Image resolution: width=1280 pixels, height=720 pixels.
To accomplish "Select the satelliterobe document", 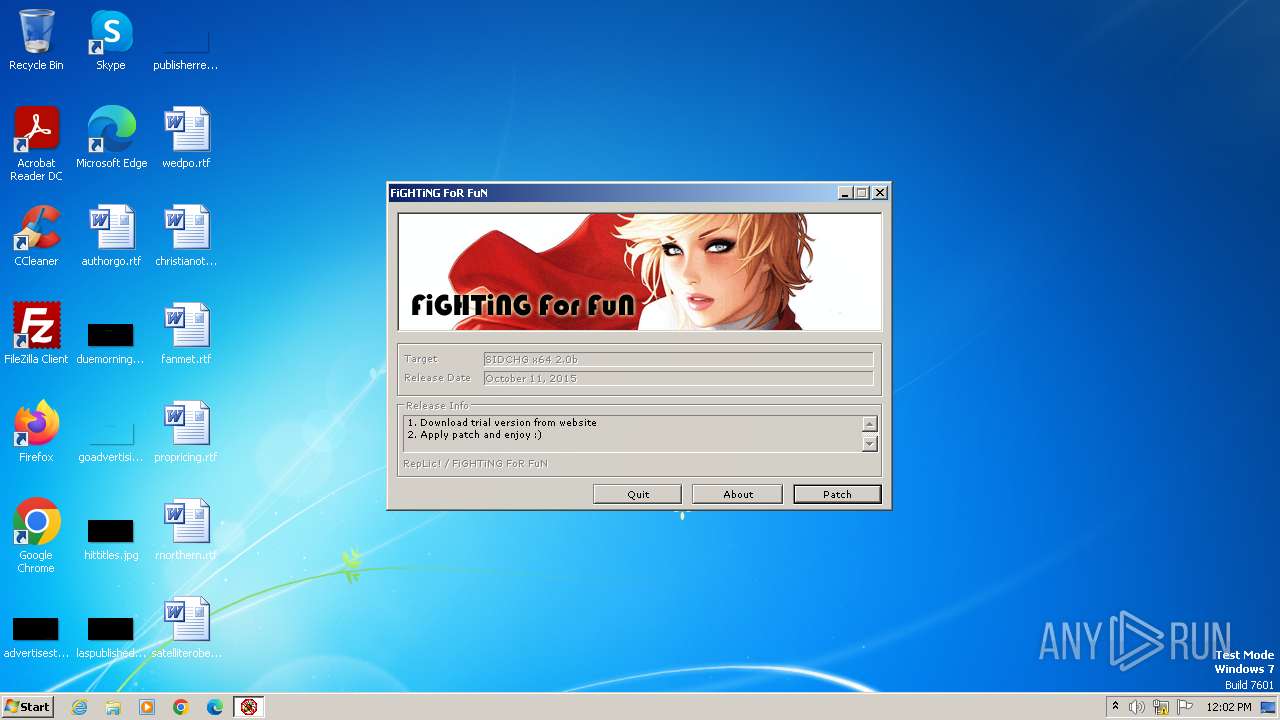I will 186,628.
